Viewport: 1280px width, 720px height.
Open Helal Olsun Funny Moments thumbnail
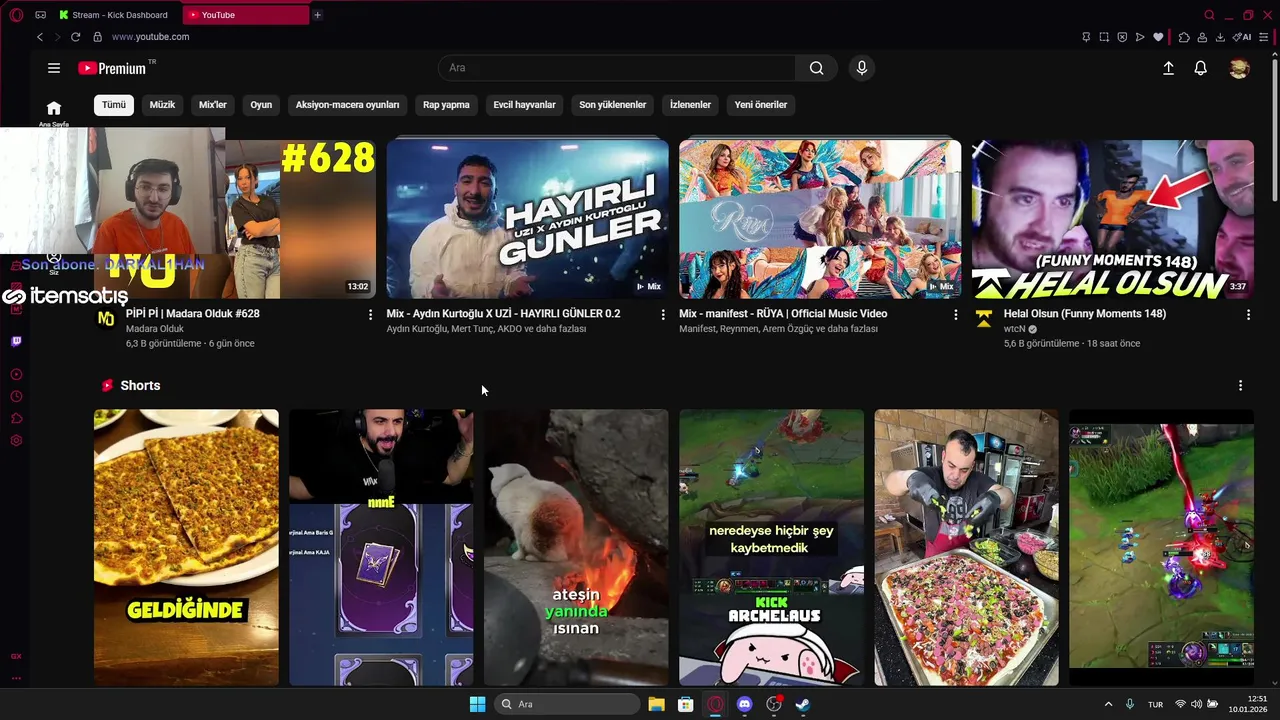(x=1113, y=219)
